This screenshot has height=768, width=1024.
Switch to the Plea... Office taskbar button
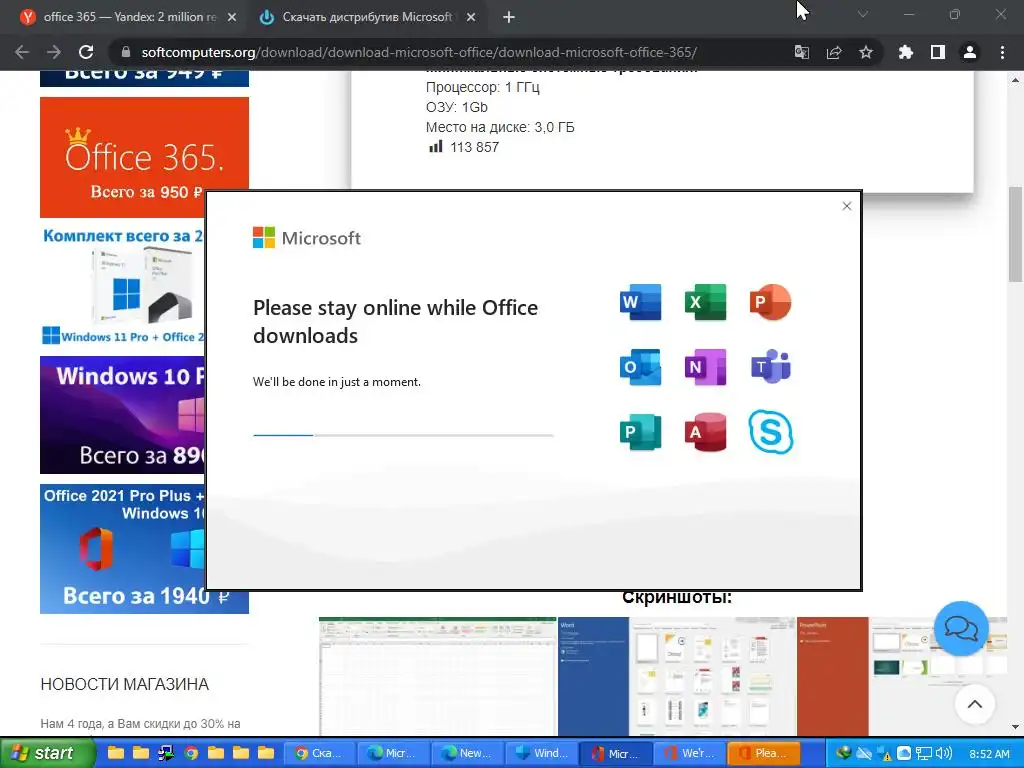(762, 753)
